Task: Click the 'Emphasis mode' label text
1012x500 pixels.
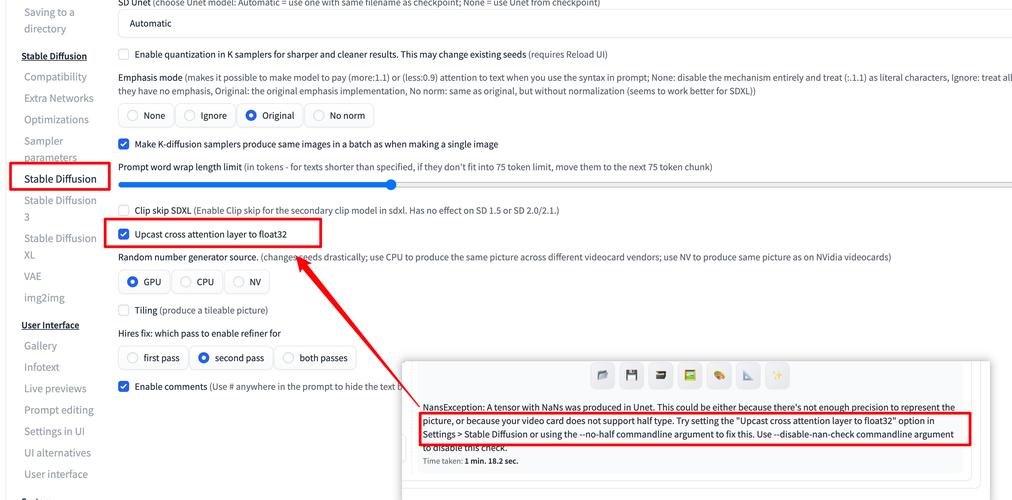Action: point(151,77)
